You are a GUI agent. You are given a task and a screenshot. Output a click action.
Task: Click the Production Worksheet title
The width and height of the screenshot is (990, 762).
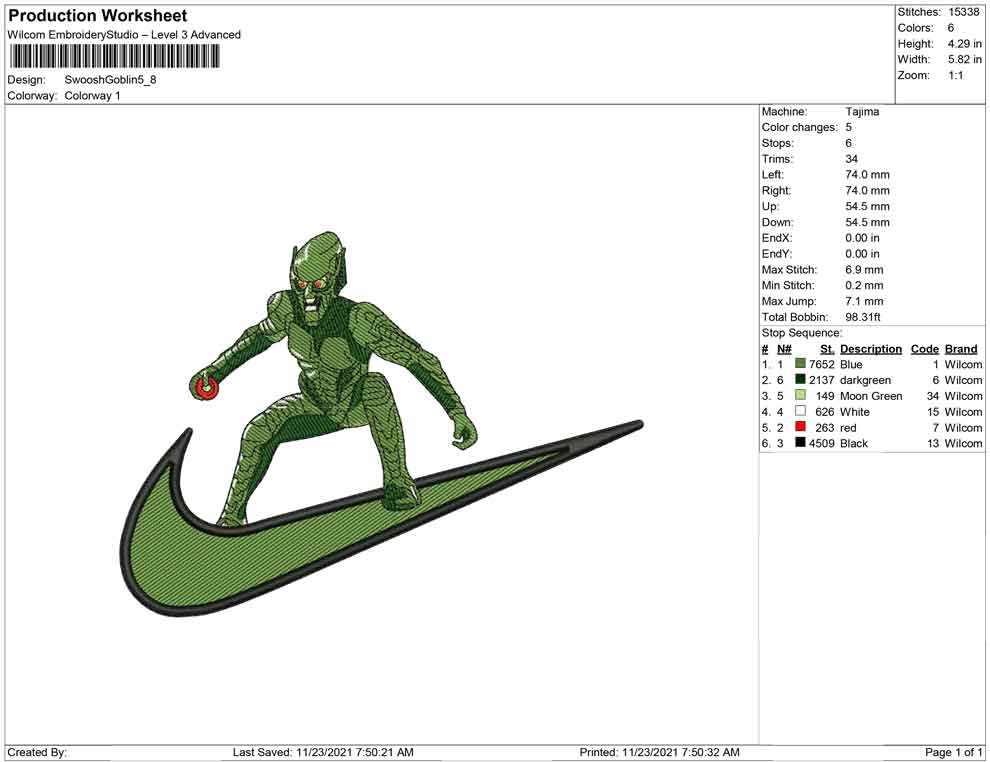(98, 16)
